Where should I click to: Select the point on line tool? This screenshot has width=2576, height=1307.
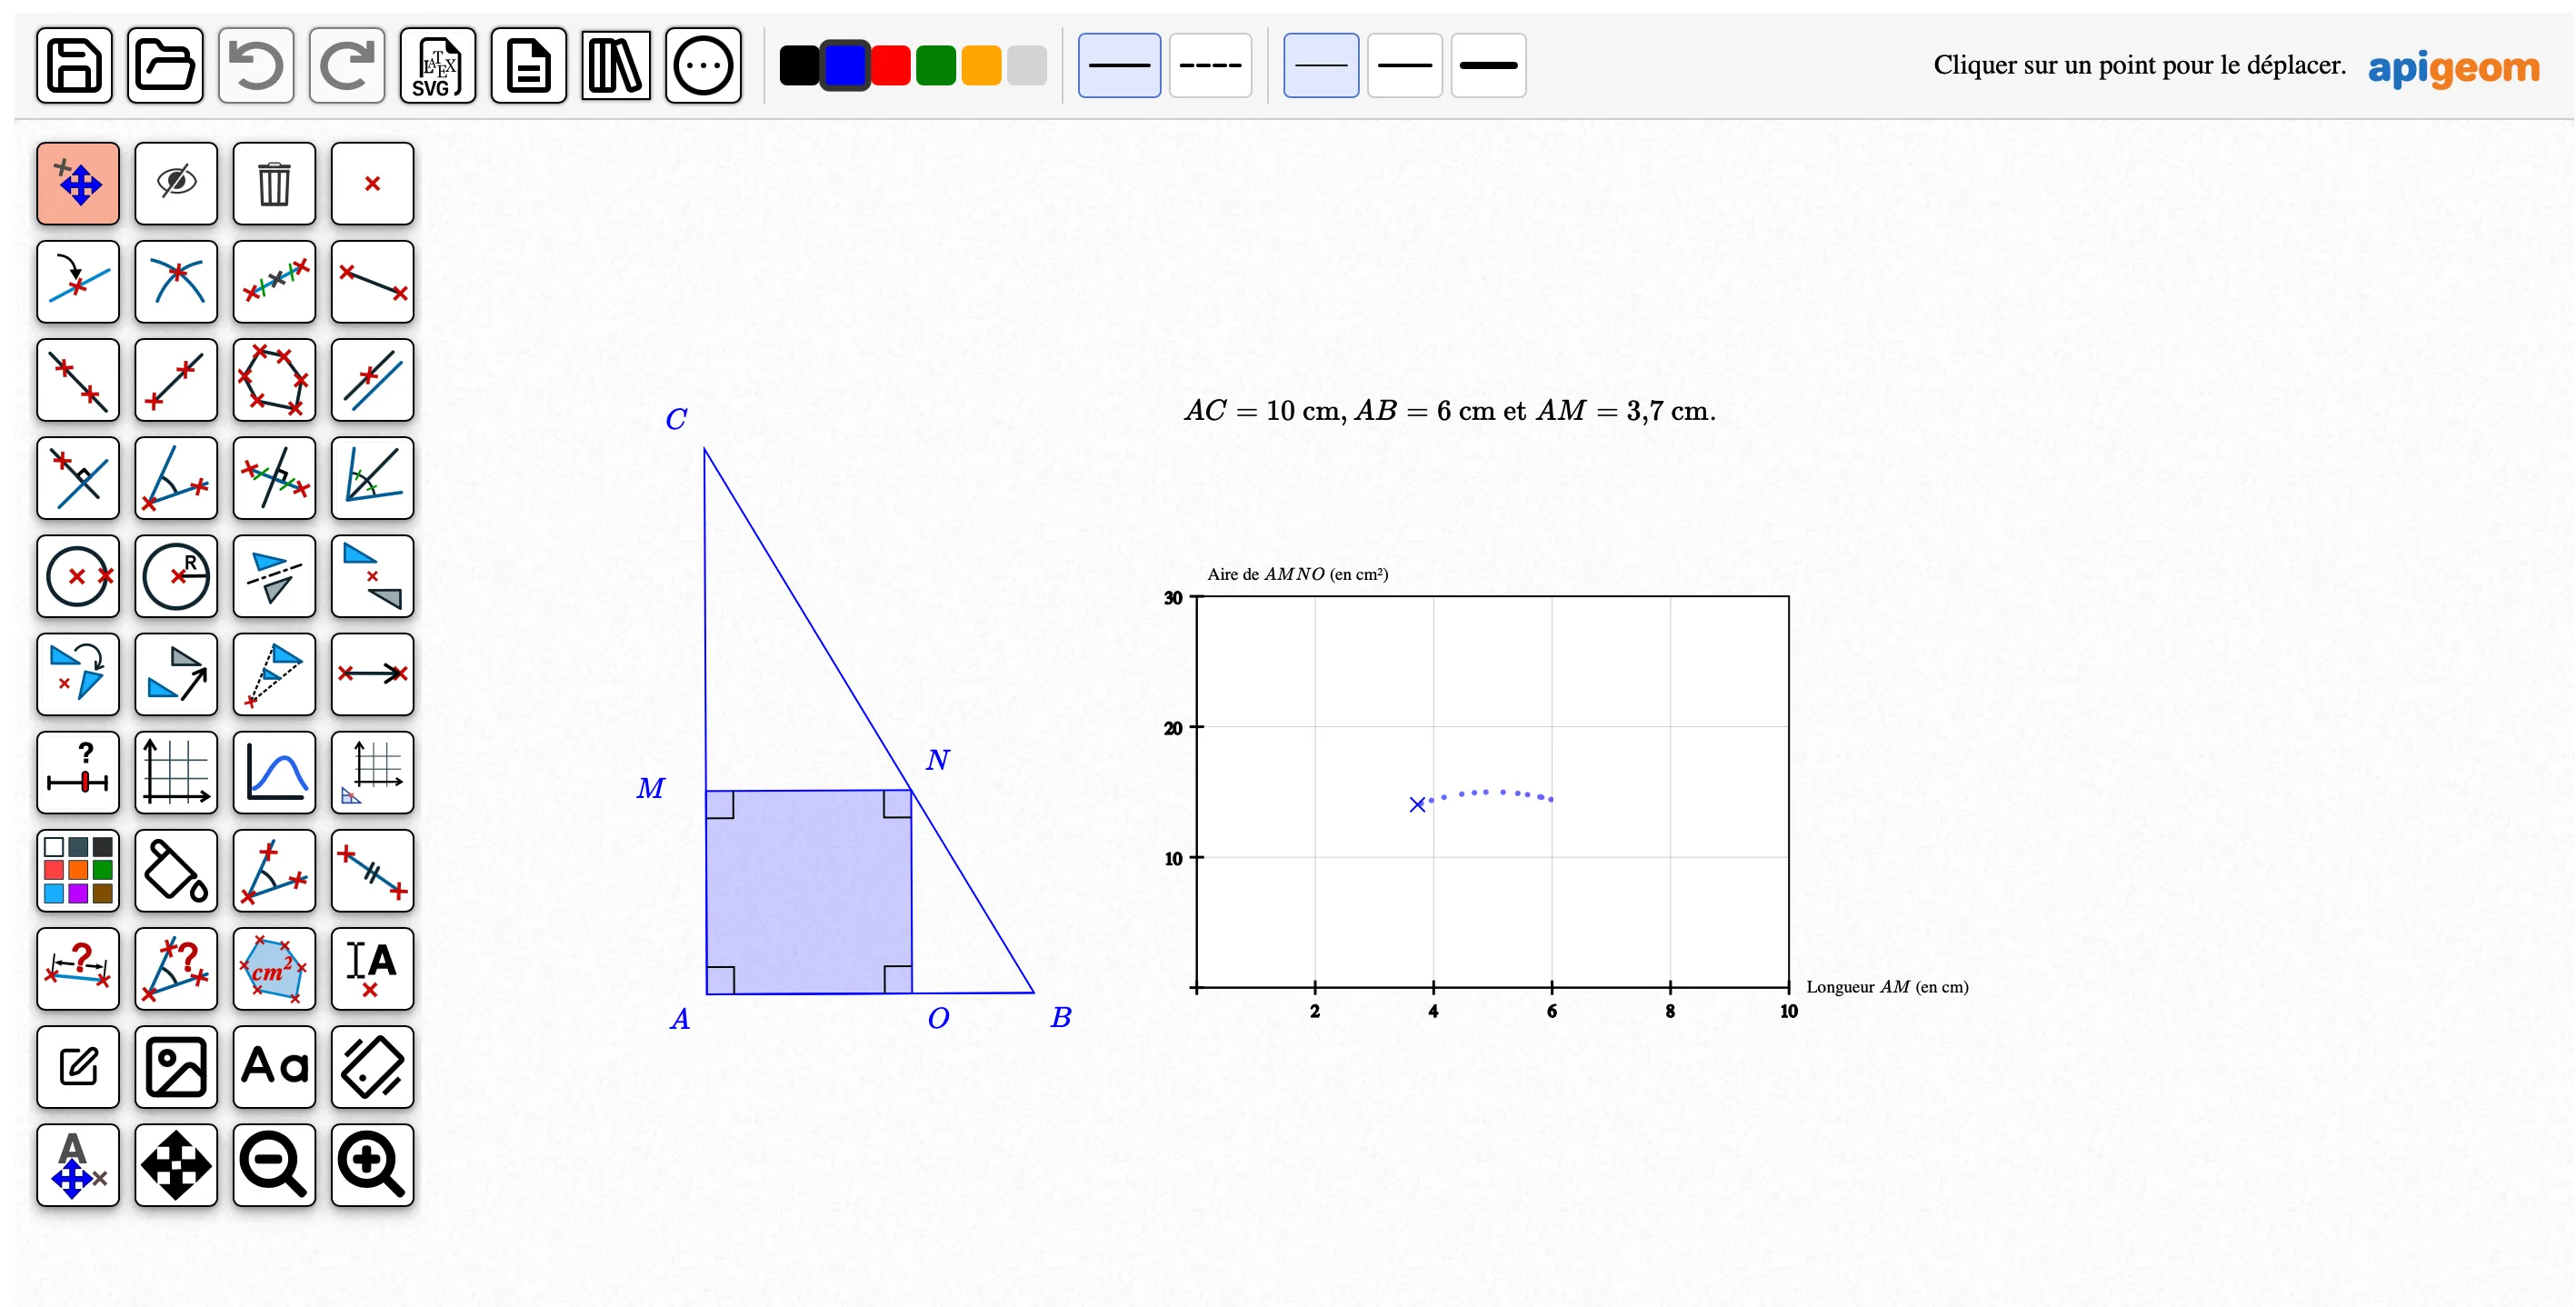(78, 281)
